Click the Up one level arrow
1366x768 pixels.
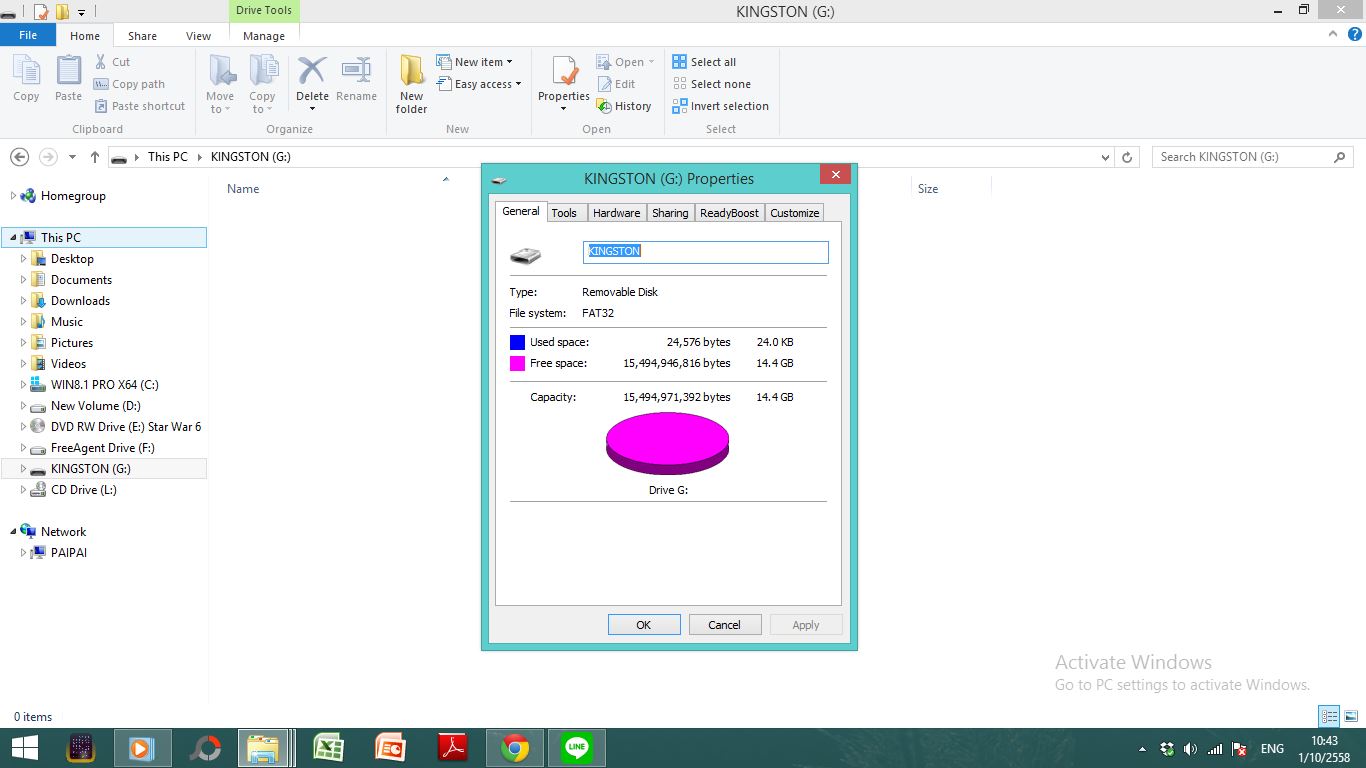[x=95, y=157]
